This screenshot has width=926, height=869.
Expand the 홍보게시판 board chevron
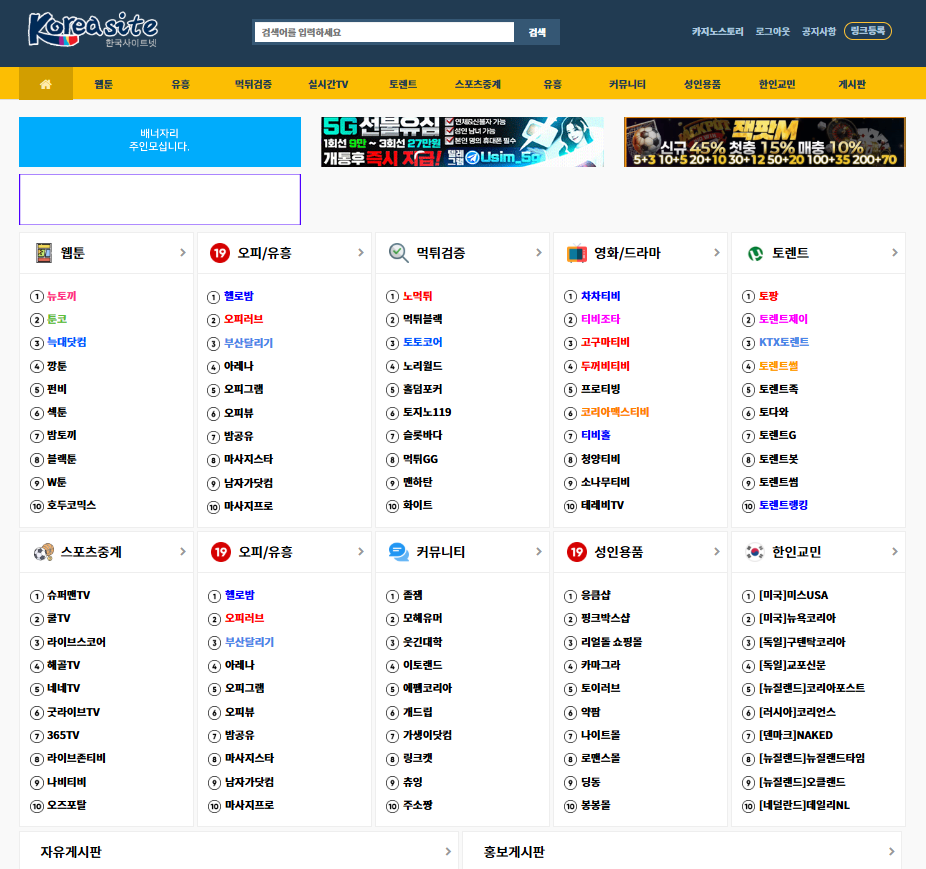coord(891,851)
